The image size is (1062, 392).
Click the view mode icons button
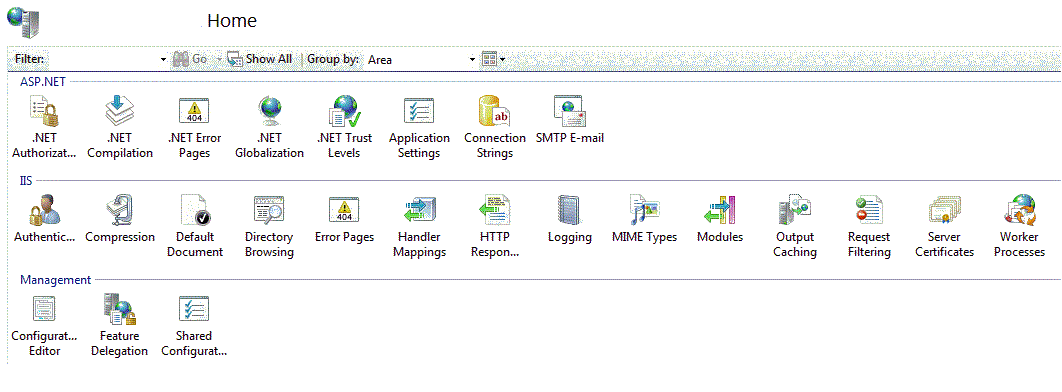click(x=489, y=60)
